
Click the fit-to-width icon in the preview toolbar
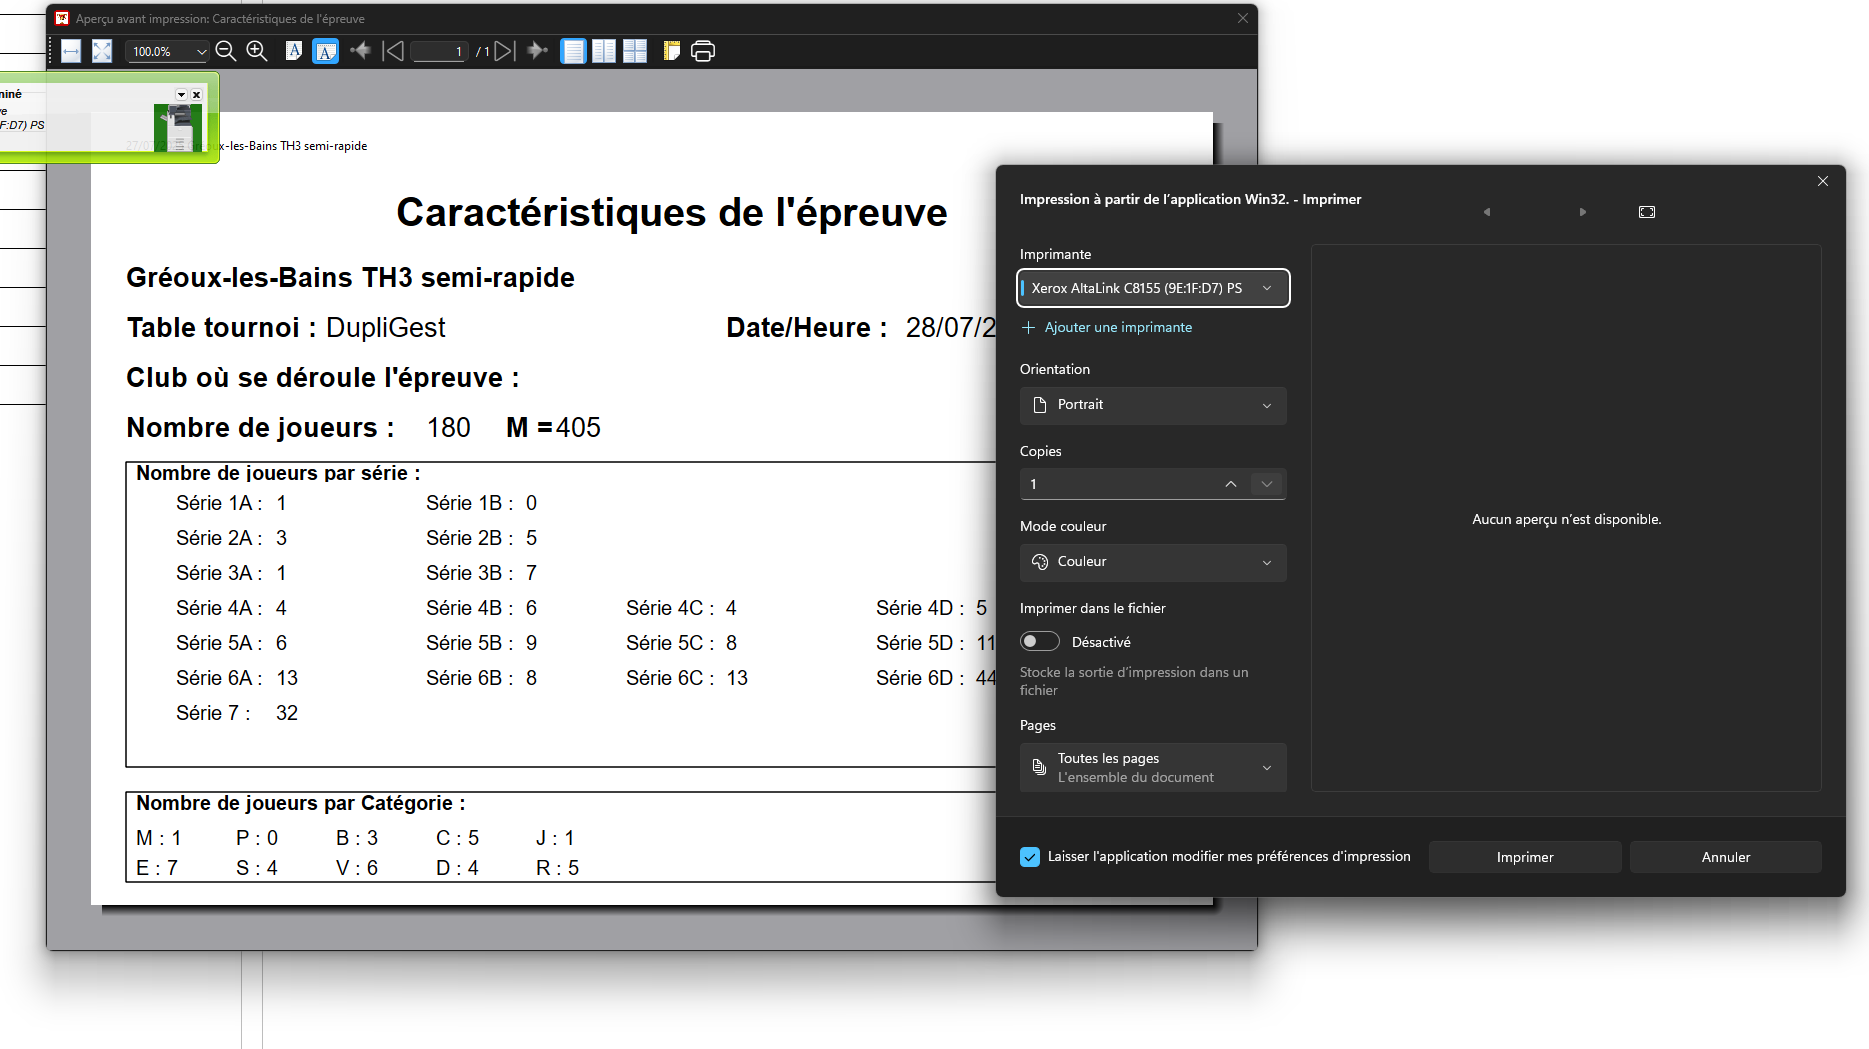click(71, 51)
